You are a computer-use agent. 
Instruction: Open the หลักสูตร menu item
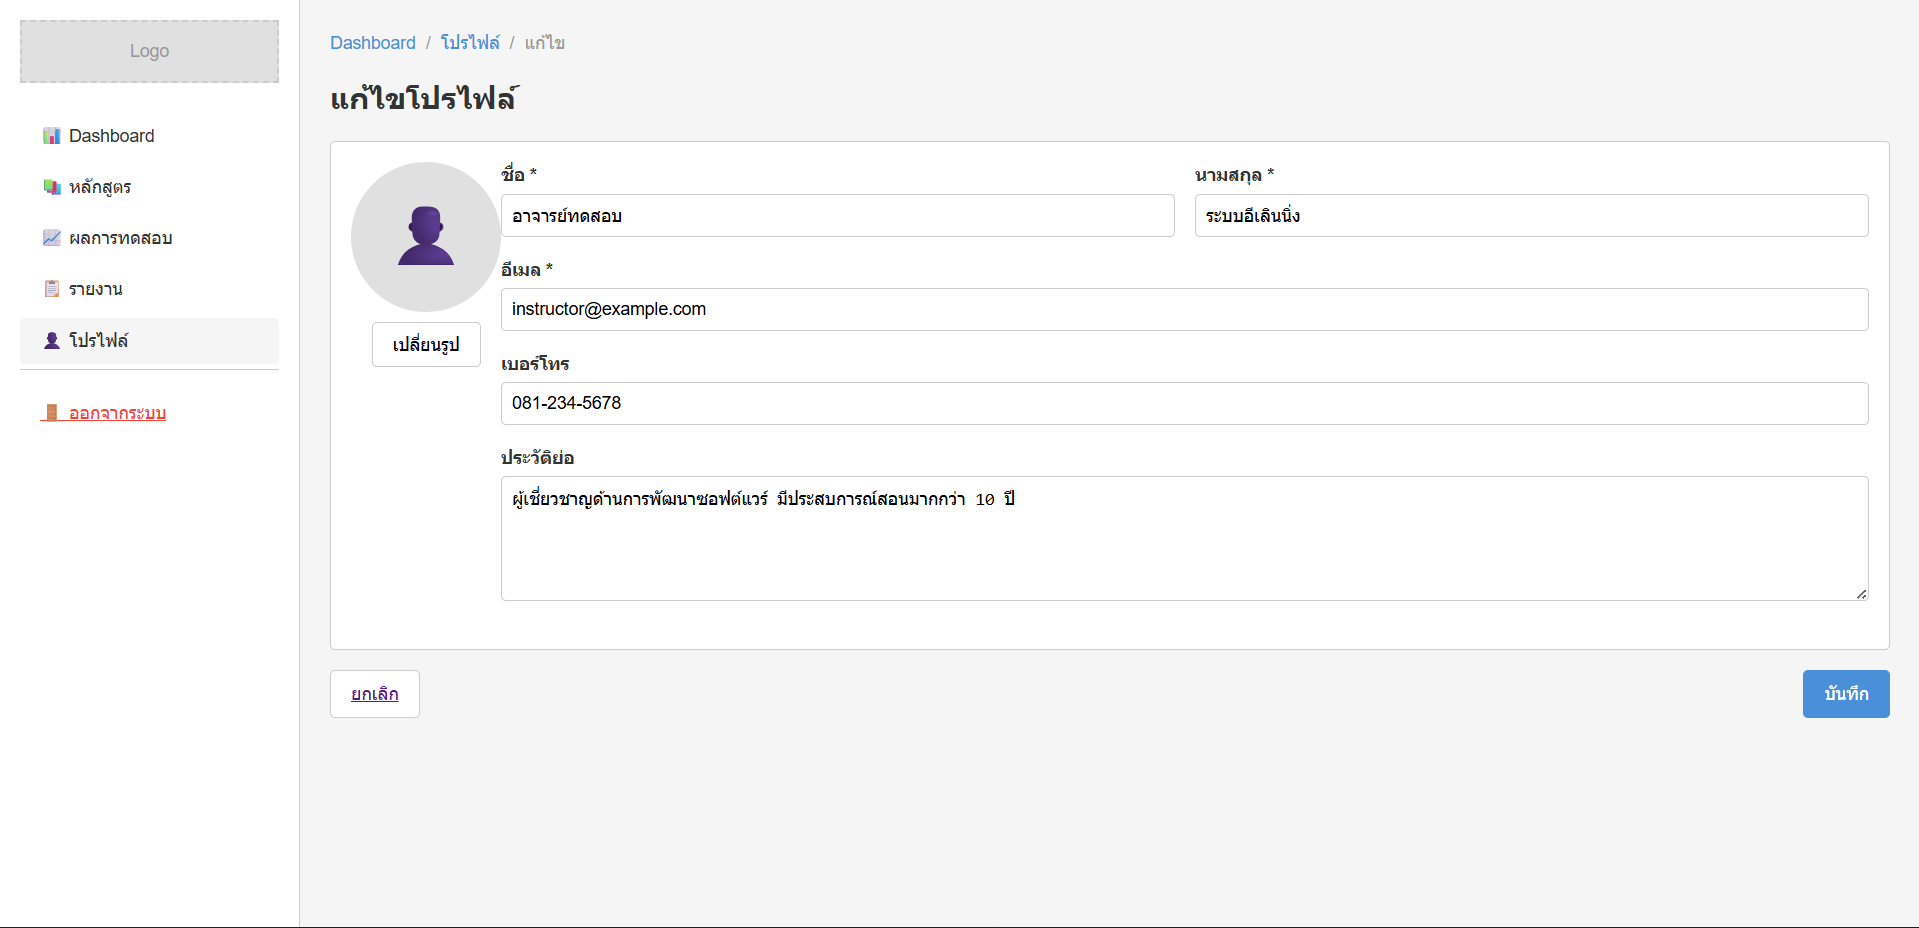coord(100,187)
